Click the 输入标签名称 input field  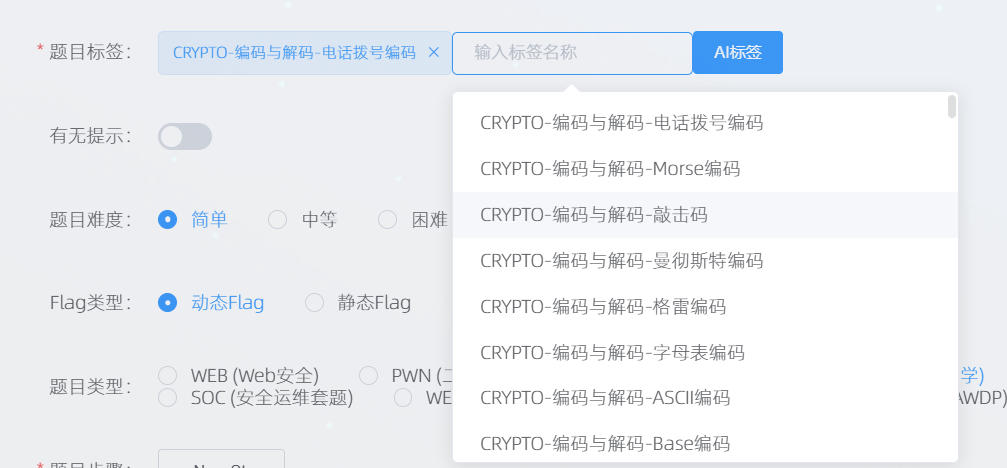[571, 53]
